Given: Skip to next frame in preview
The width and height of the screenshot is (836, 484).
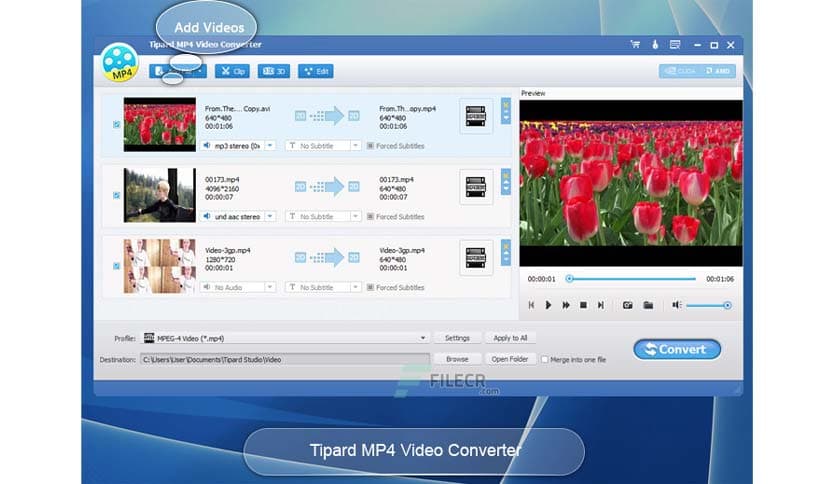Looking at the screenshot, I should (601, 305).
